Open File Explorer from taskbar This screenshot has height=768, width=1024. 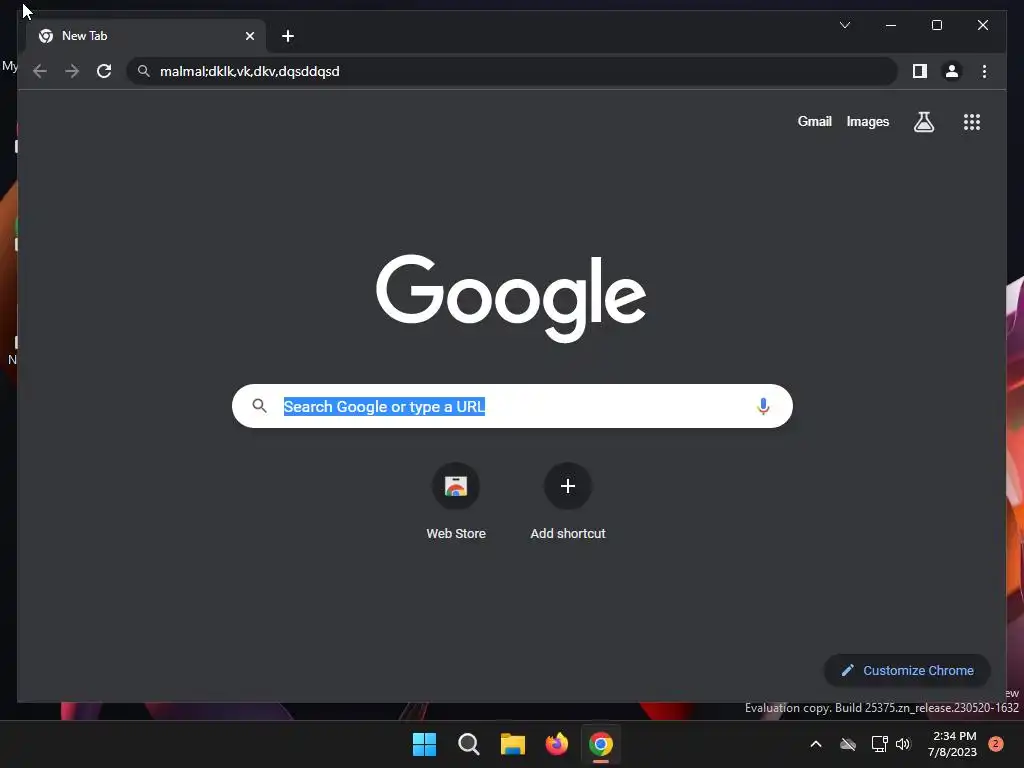coord(513,744)
